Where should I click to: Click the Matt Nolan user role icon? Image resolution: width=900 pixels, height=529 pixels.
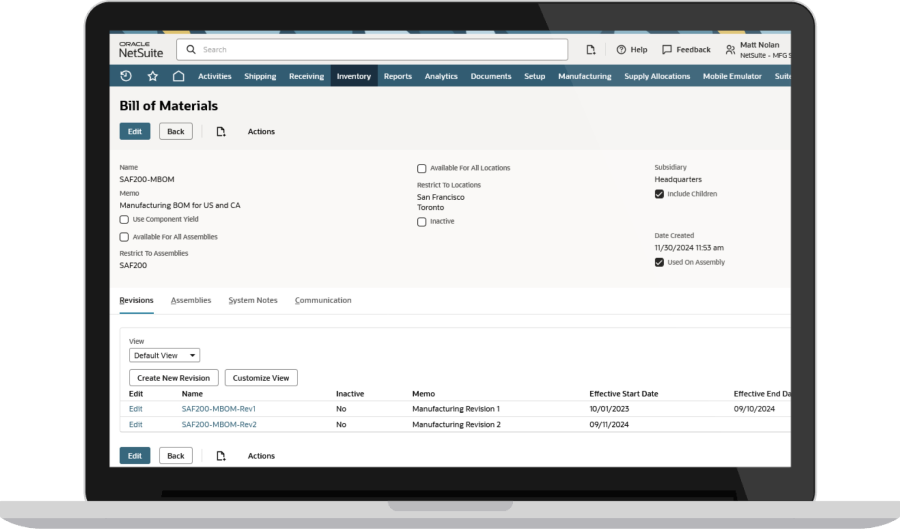pos(730,49)
